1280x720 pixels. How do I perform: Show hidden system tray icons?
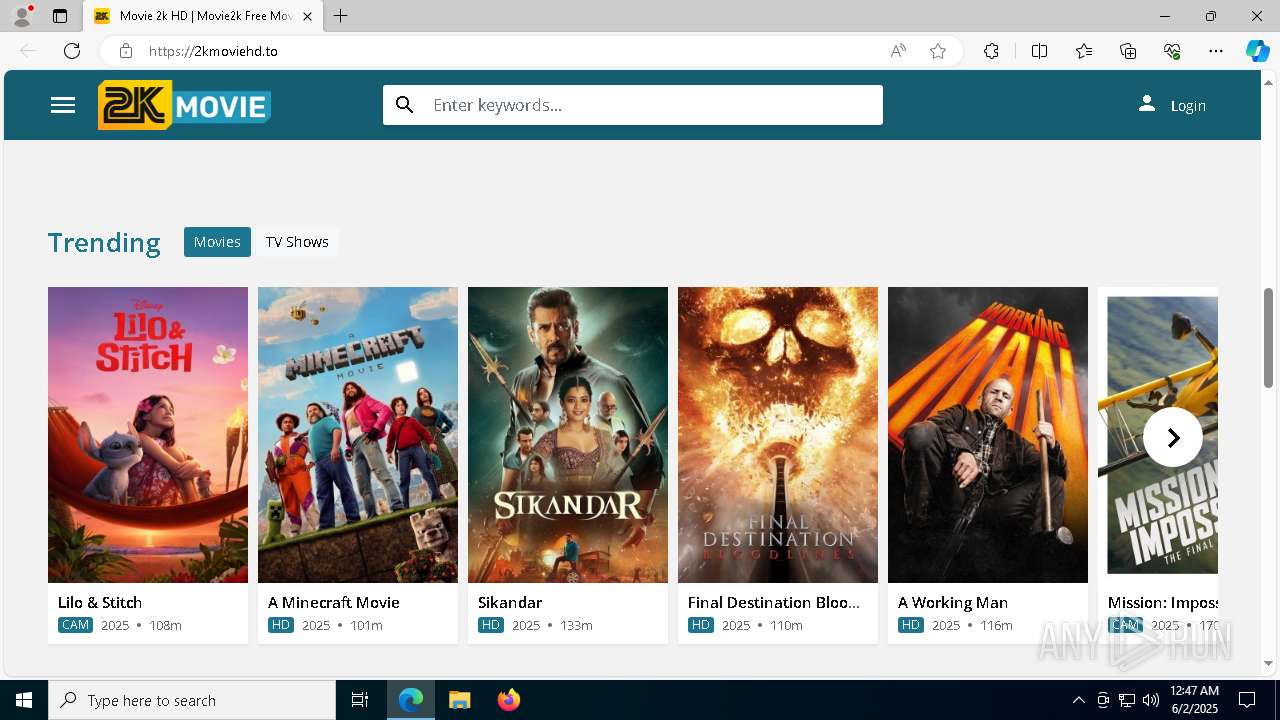1078,700
